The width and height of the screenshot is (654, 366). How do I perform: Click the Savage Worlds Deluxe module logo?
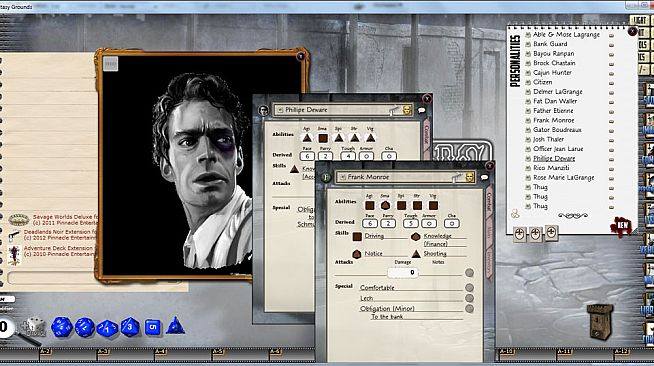(19, 220)
